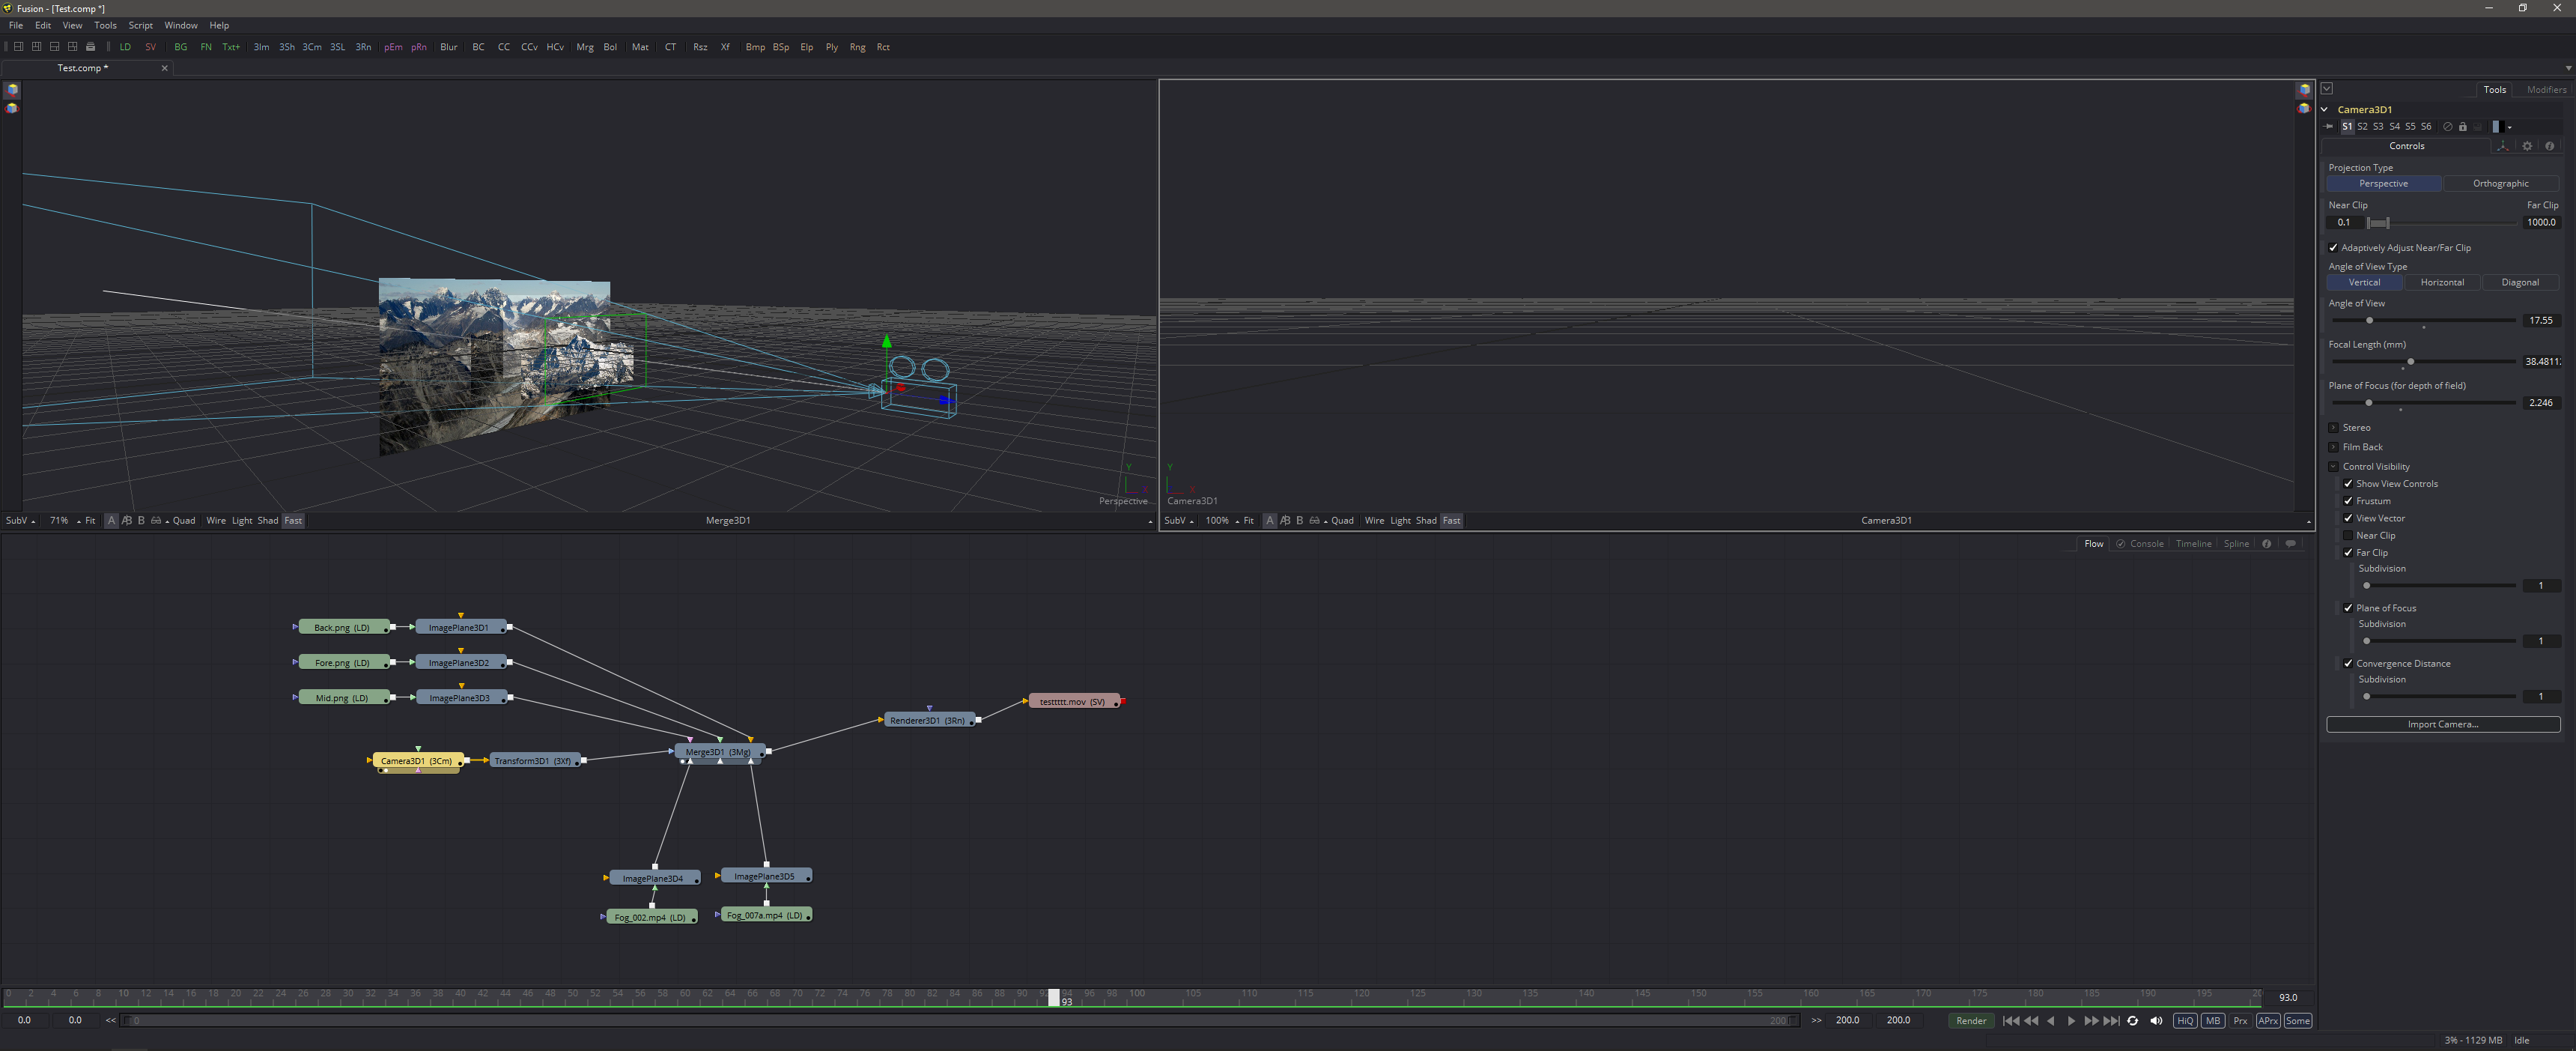Switch to the Modifiers tab

2545,90
